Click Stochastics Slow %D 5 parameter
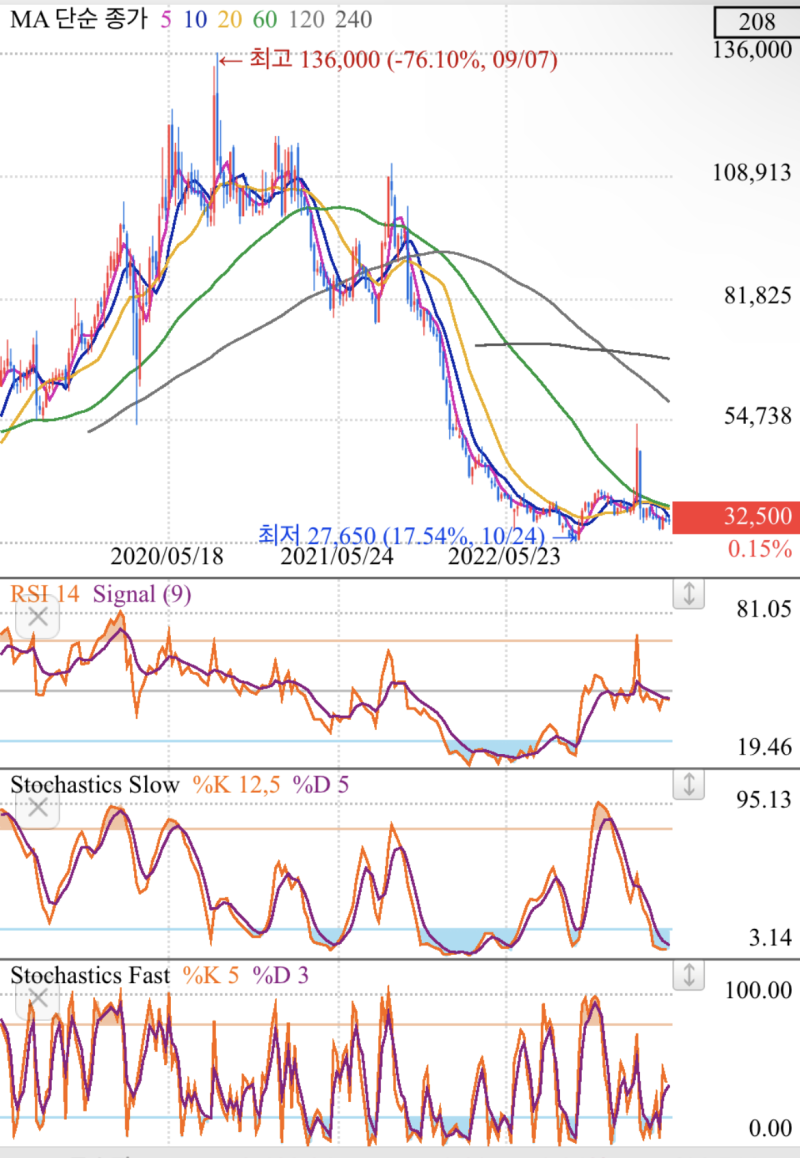Viewport: 800px width, 1158px height. click(x=321, y=784)
